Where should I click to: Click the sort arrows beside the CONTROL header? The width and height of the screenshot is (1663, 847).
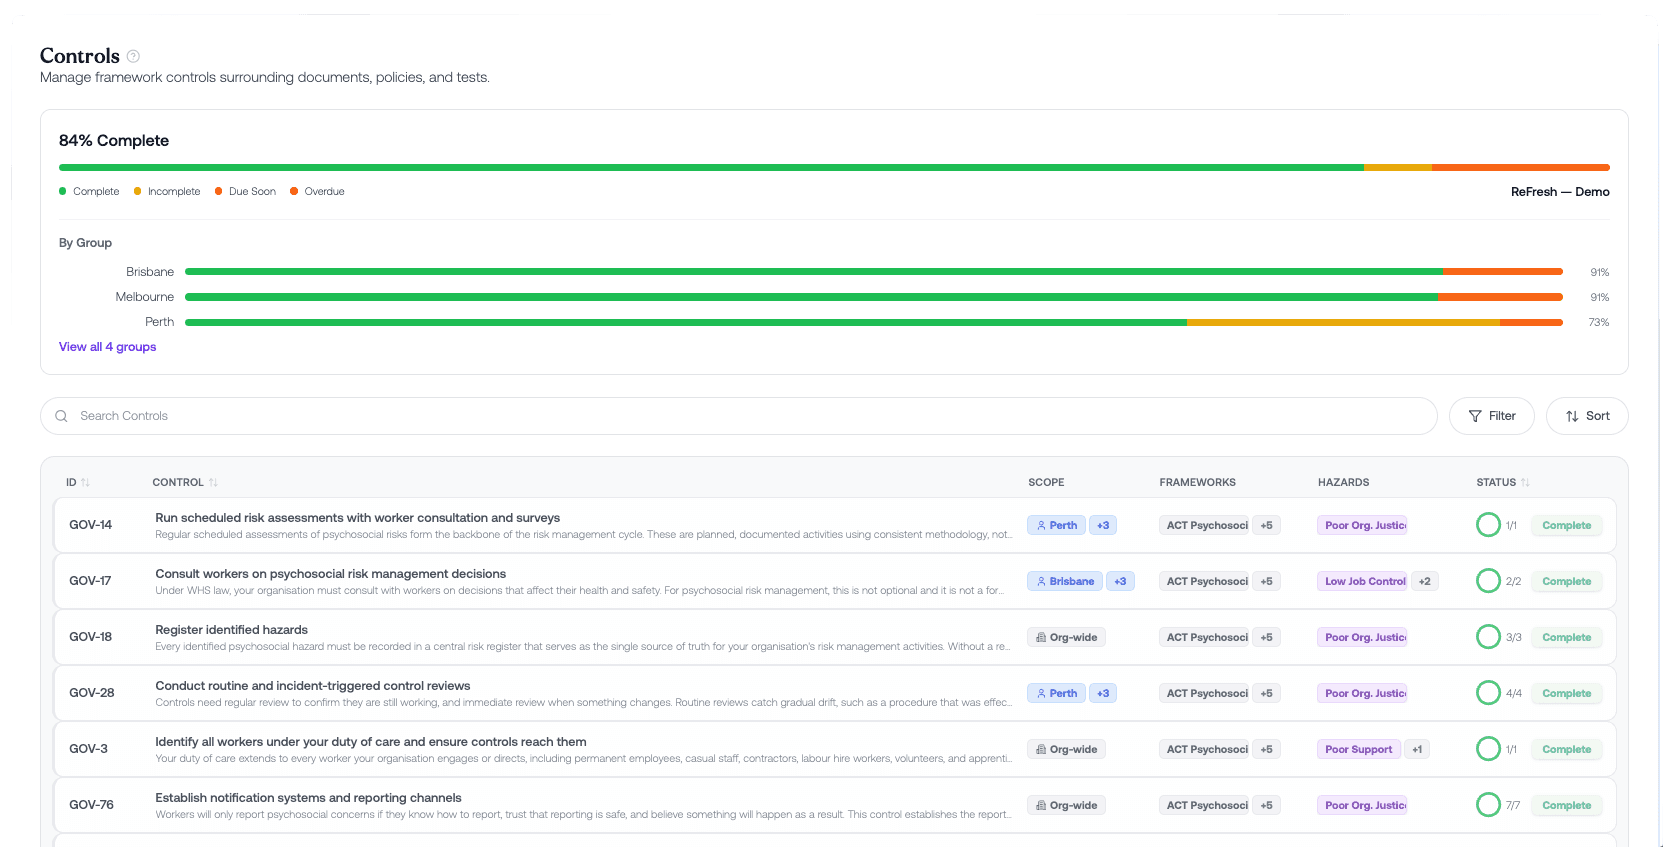click(x=213, y=482)
